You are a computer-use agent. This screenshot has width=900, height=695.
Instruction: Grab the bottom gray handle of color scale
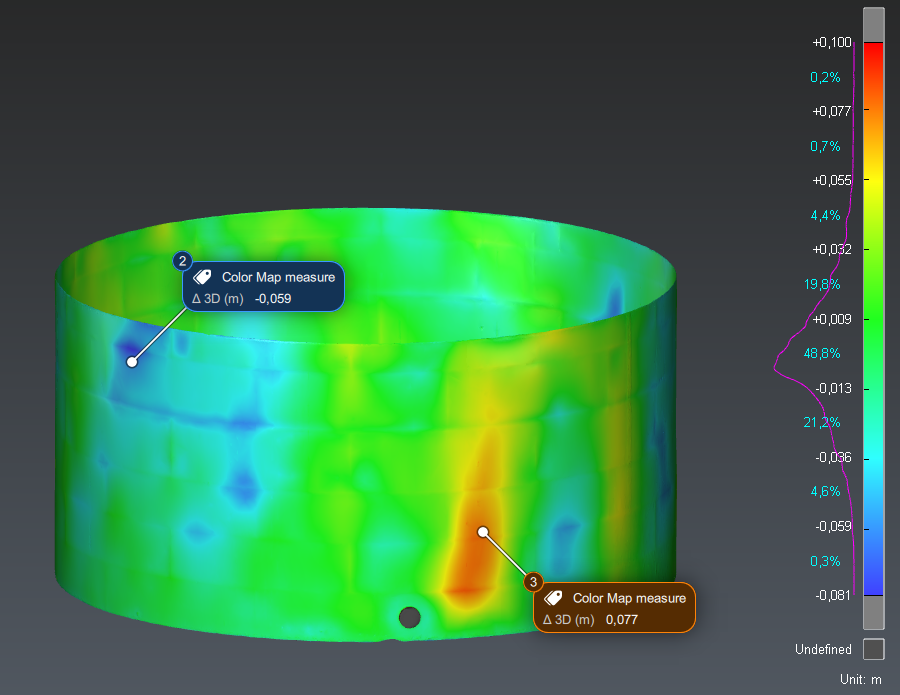(873, 610)
